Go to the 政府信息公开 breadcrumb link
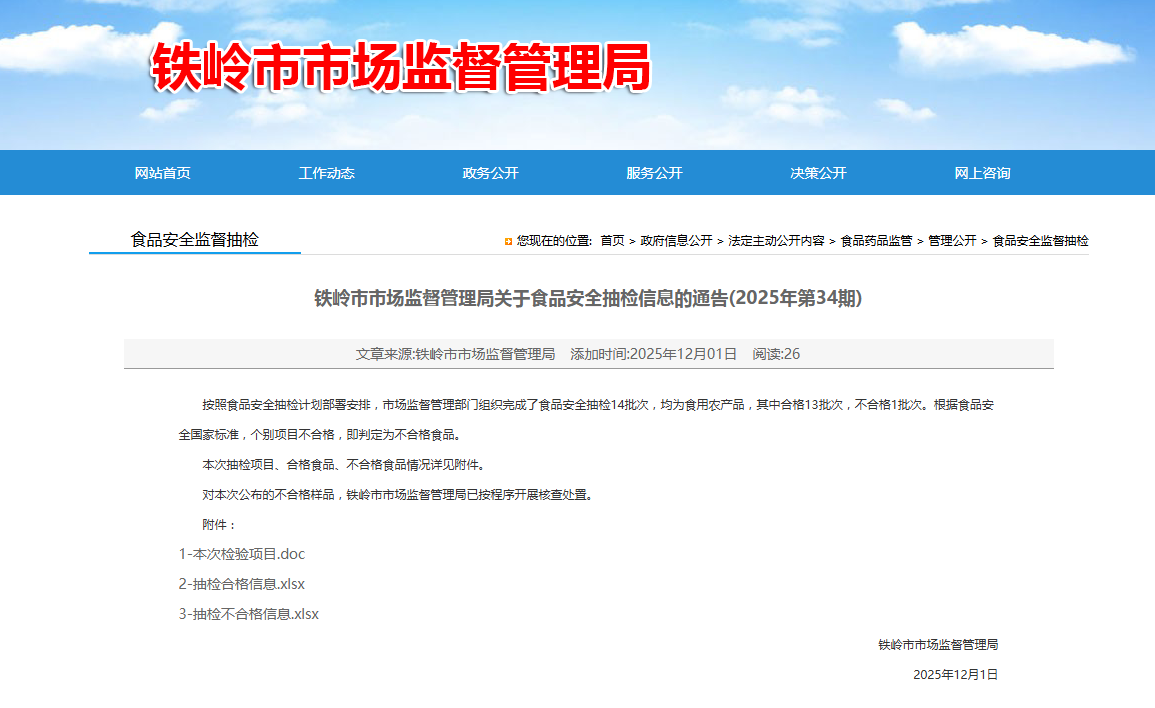 pos(676,241)
